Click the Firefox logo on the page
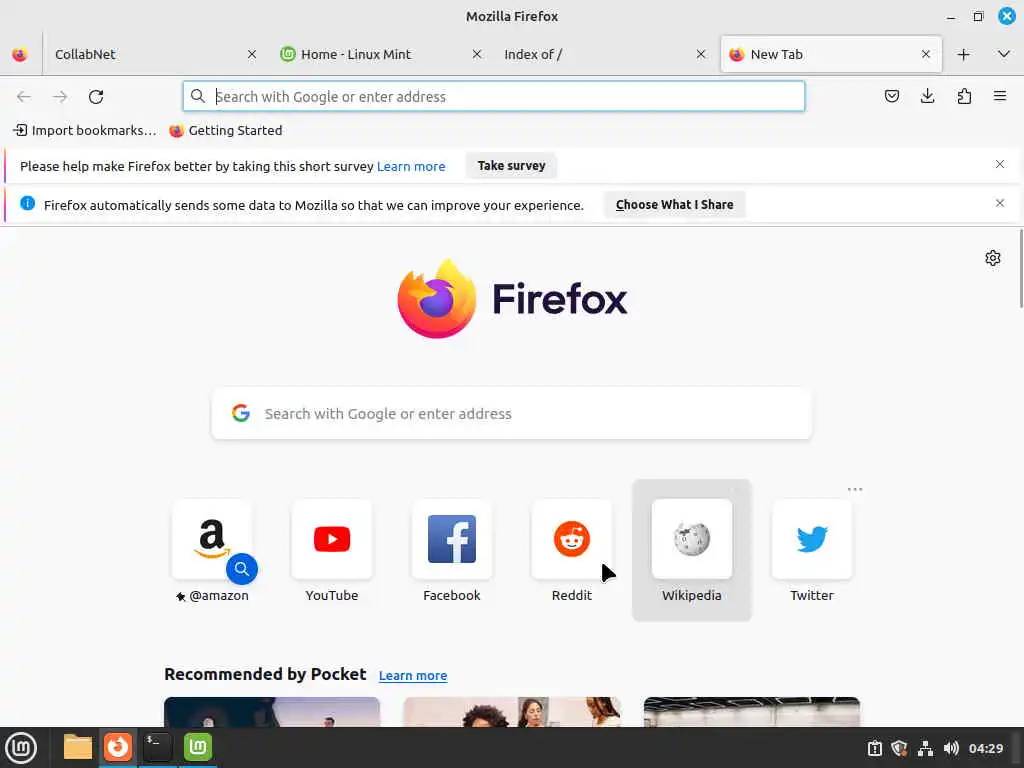This screenshot has width=1024, height=768. click(x=512, y=299)
